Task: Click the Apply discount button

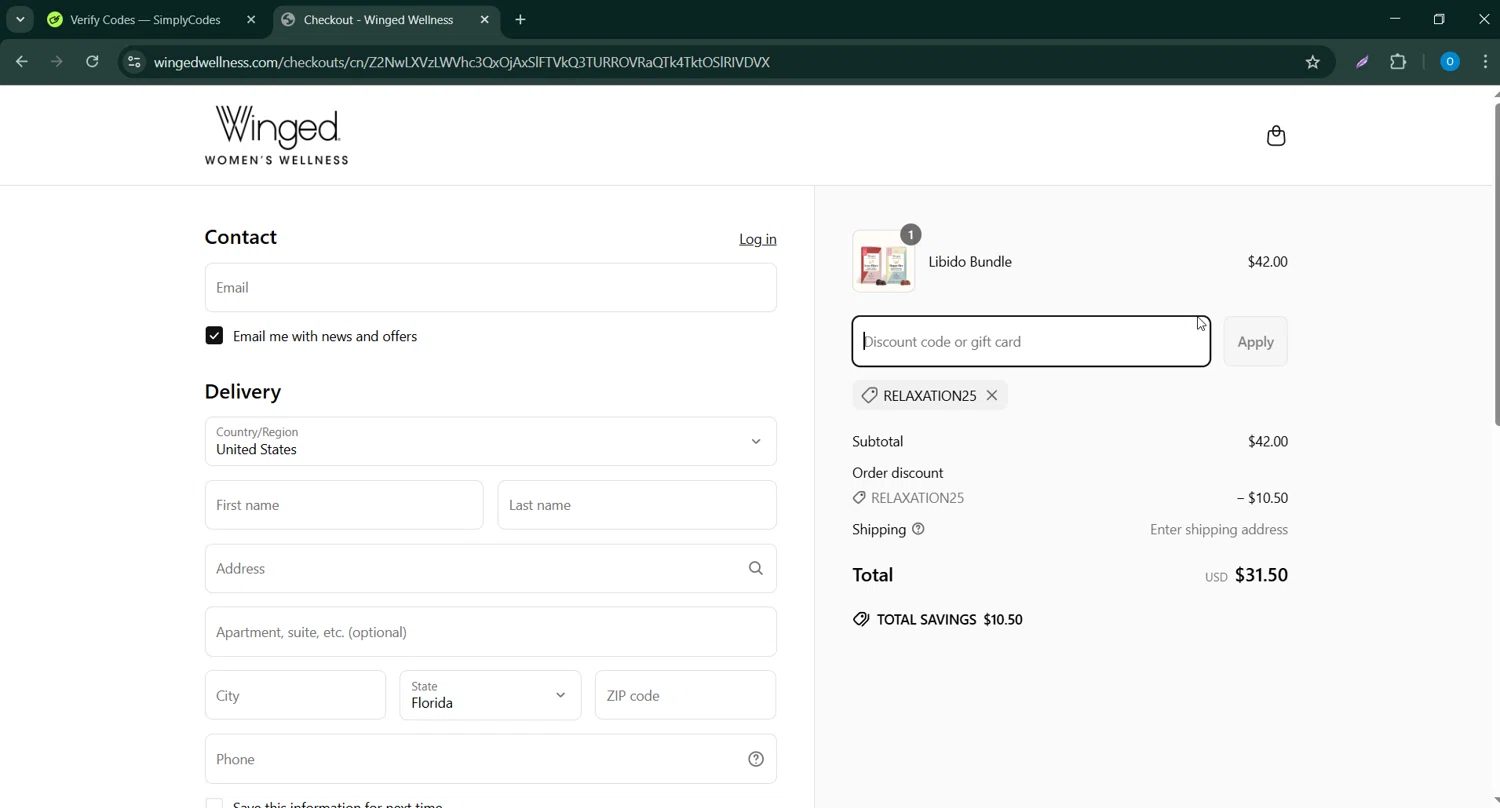Action: [1256, 341]
